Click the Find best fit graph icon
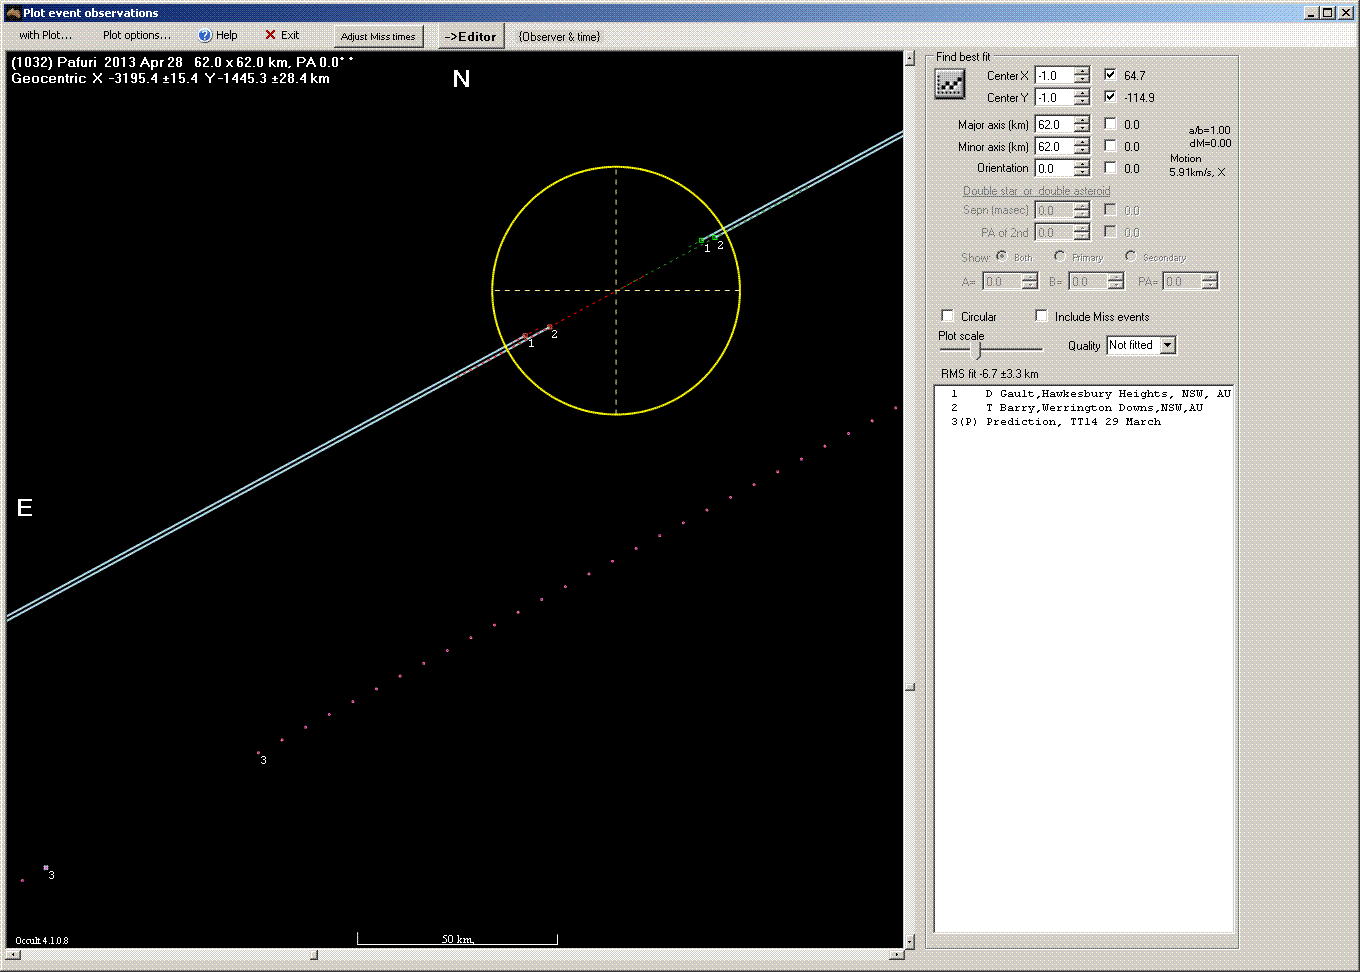Screen dimensions: 1360x972 tap(950, 85)
